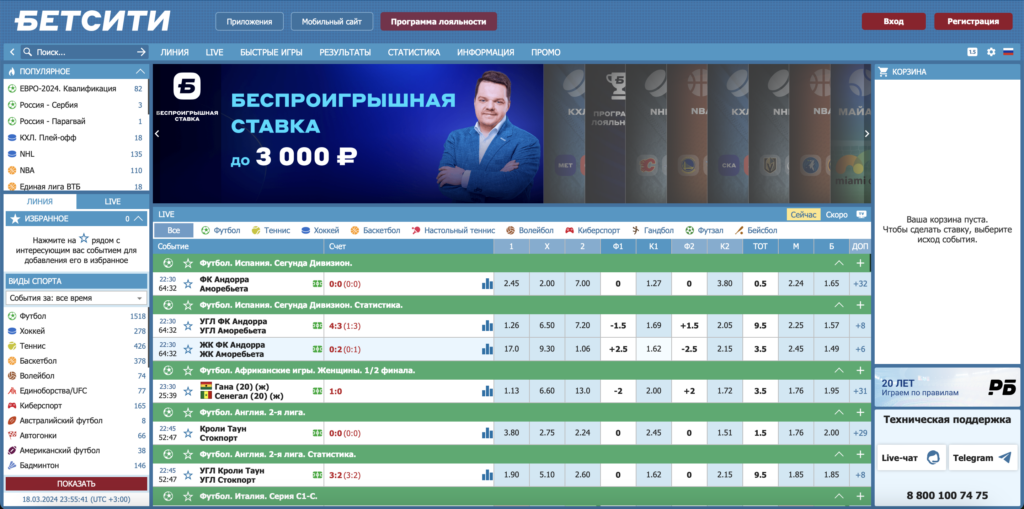
Task: Add ЖК ФК Андорра match to favorites
Action: point(188,349)
